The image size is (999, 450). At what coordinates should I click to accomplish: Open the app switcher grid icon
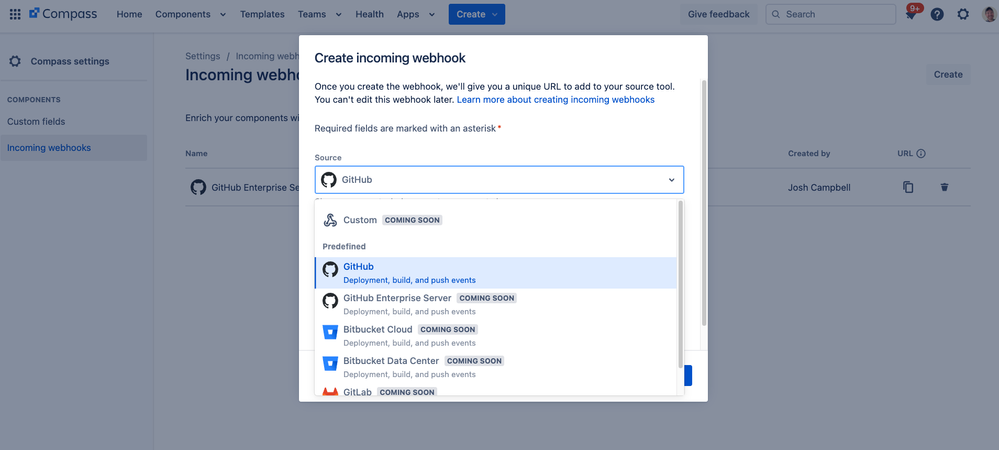(15, 14)
